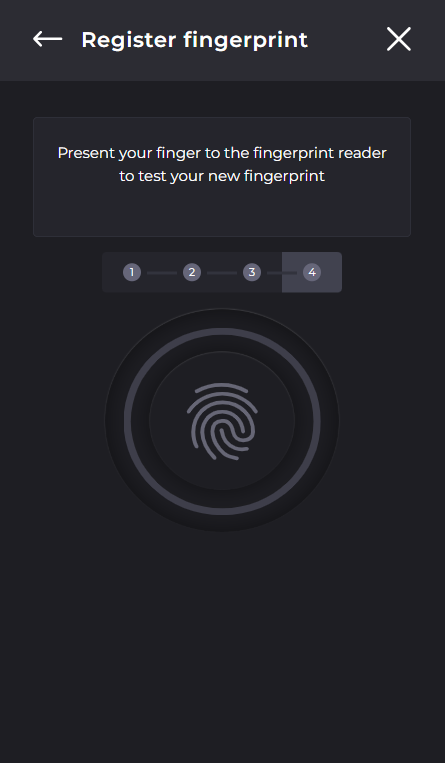Click the inner dark disc beside the fingerprint icon
Image resolution: width=445 pixels, height=763 pixels.
pyautogui.click(x=168, y=421)
